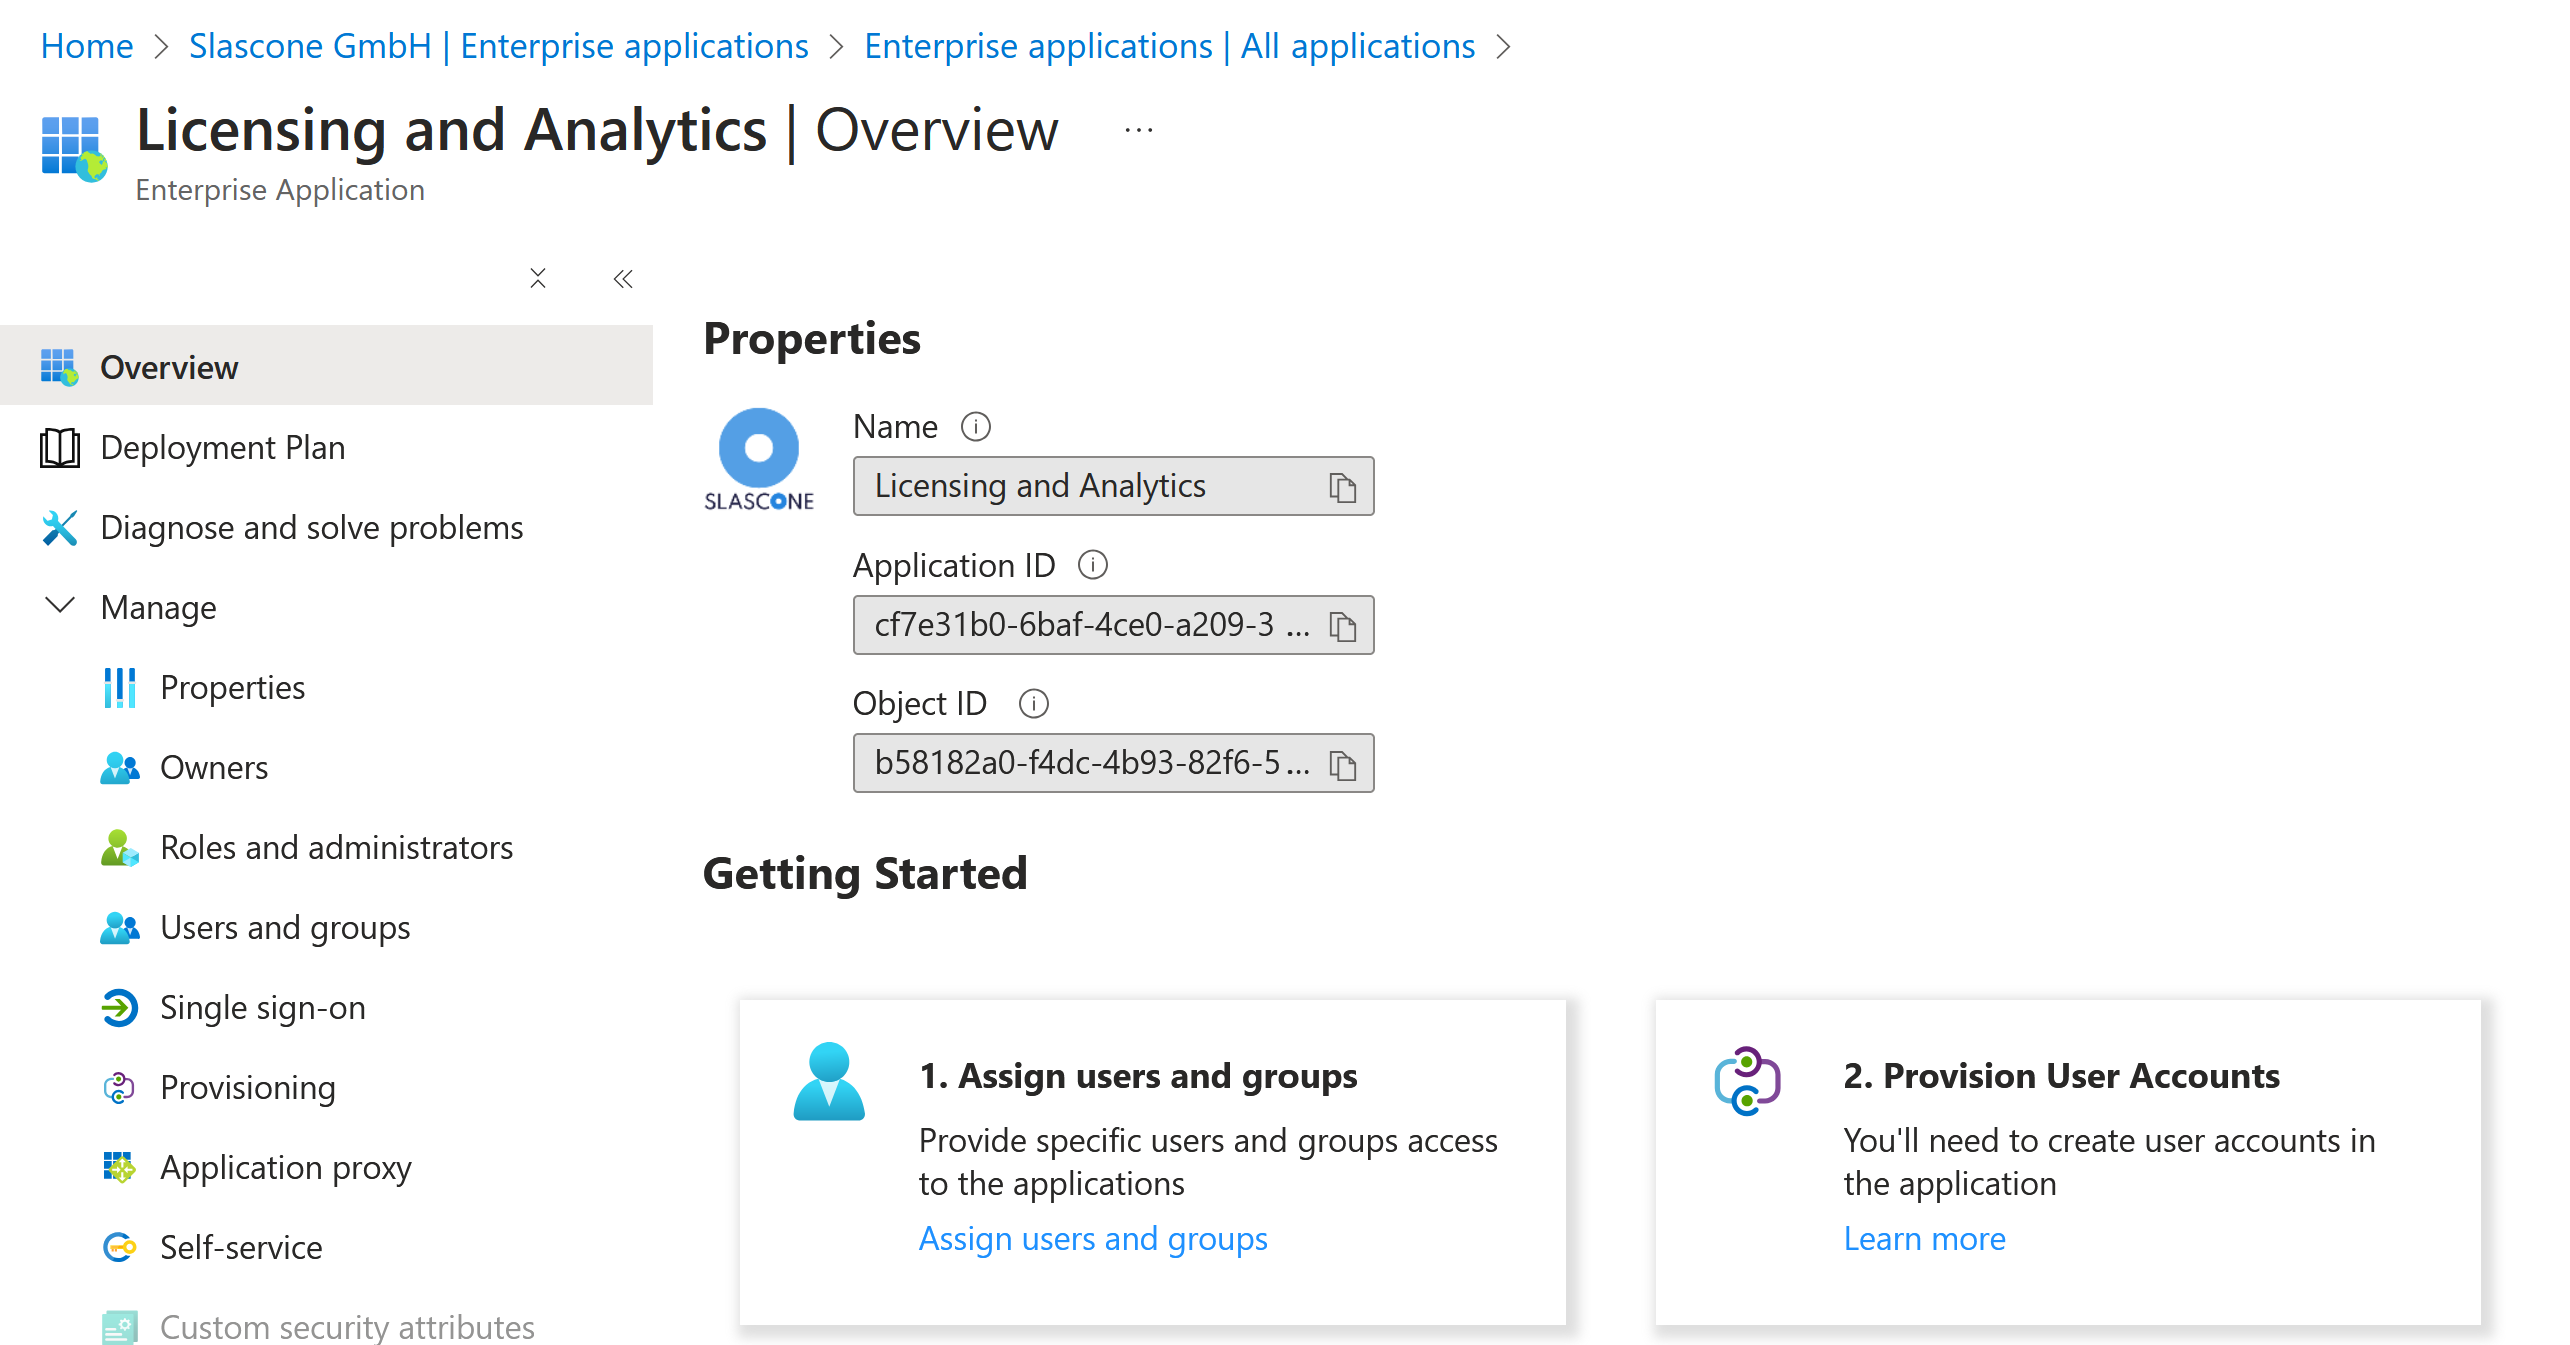
Task: Click the '2. Provision User Accounts' heading
Action: coord(2061,1076)
